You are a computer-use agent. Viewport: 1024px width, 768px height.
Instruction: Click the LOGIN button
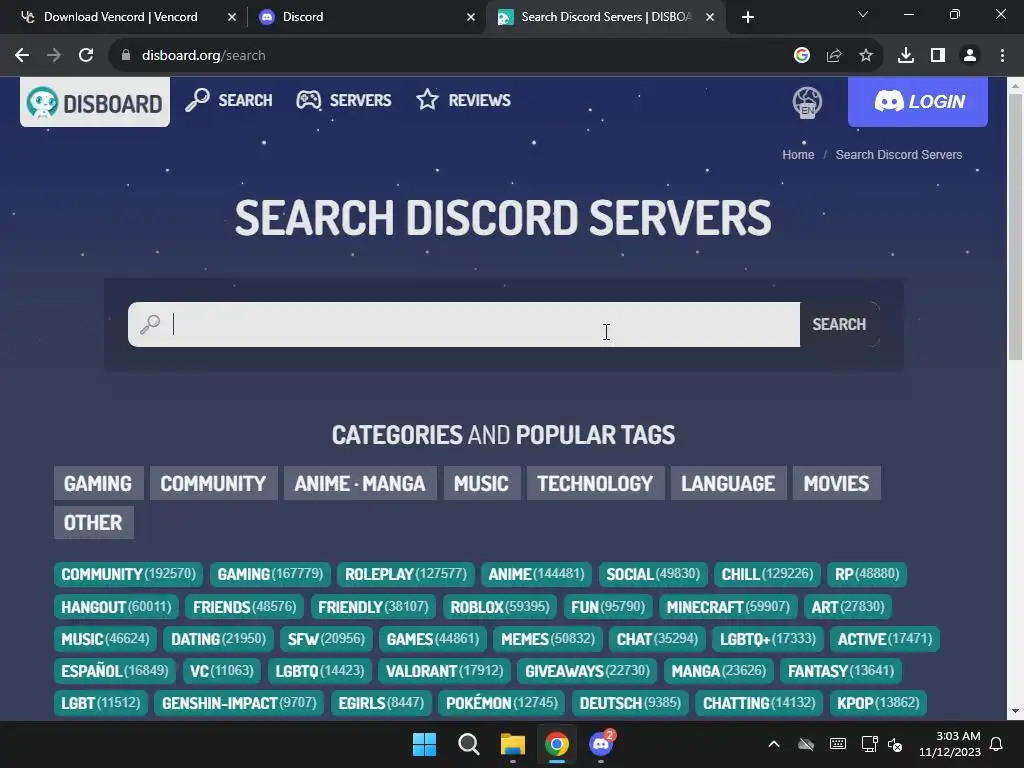tap(918, 102)
